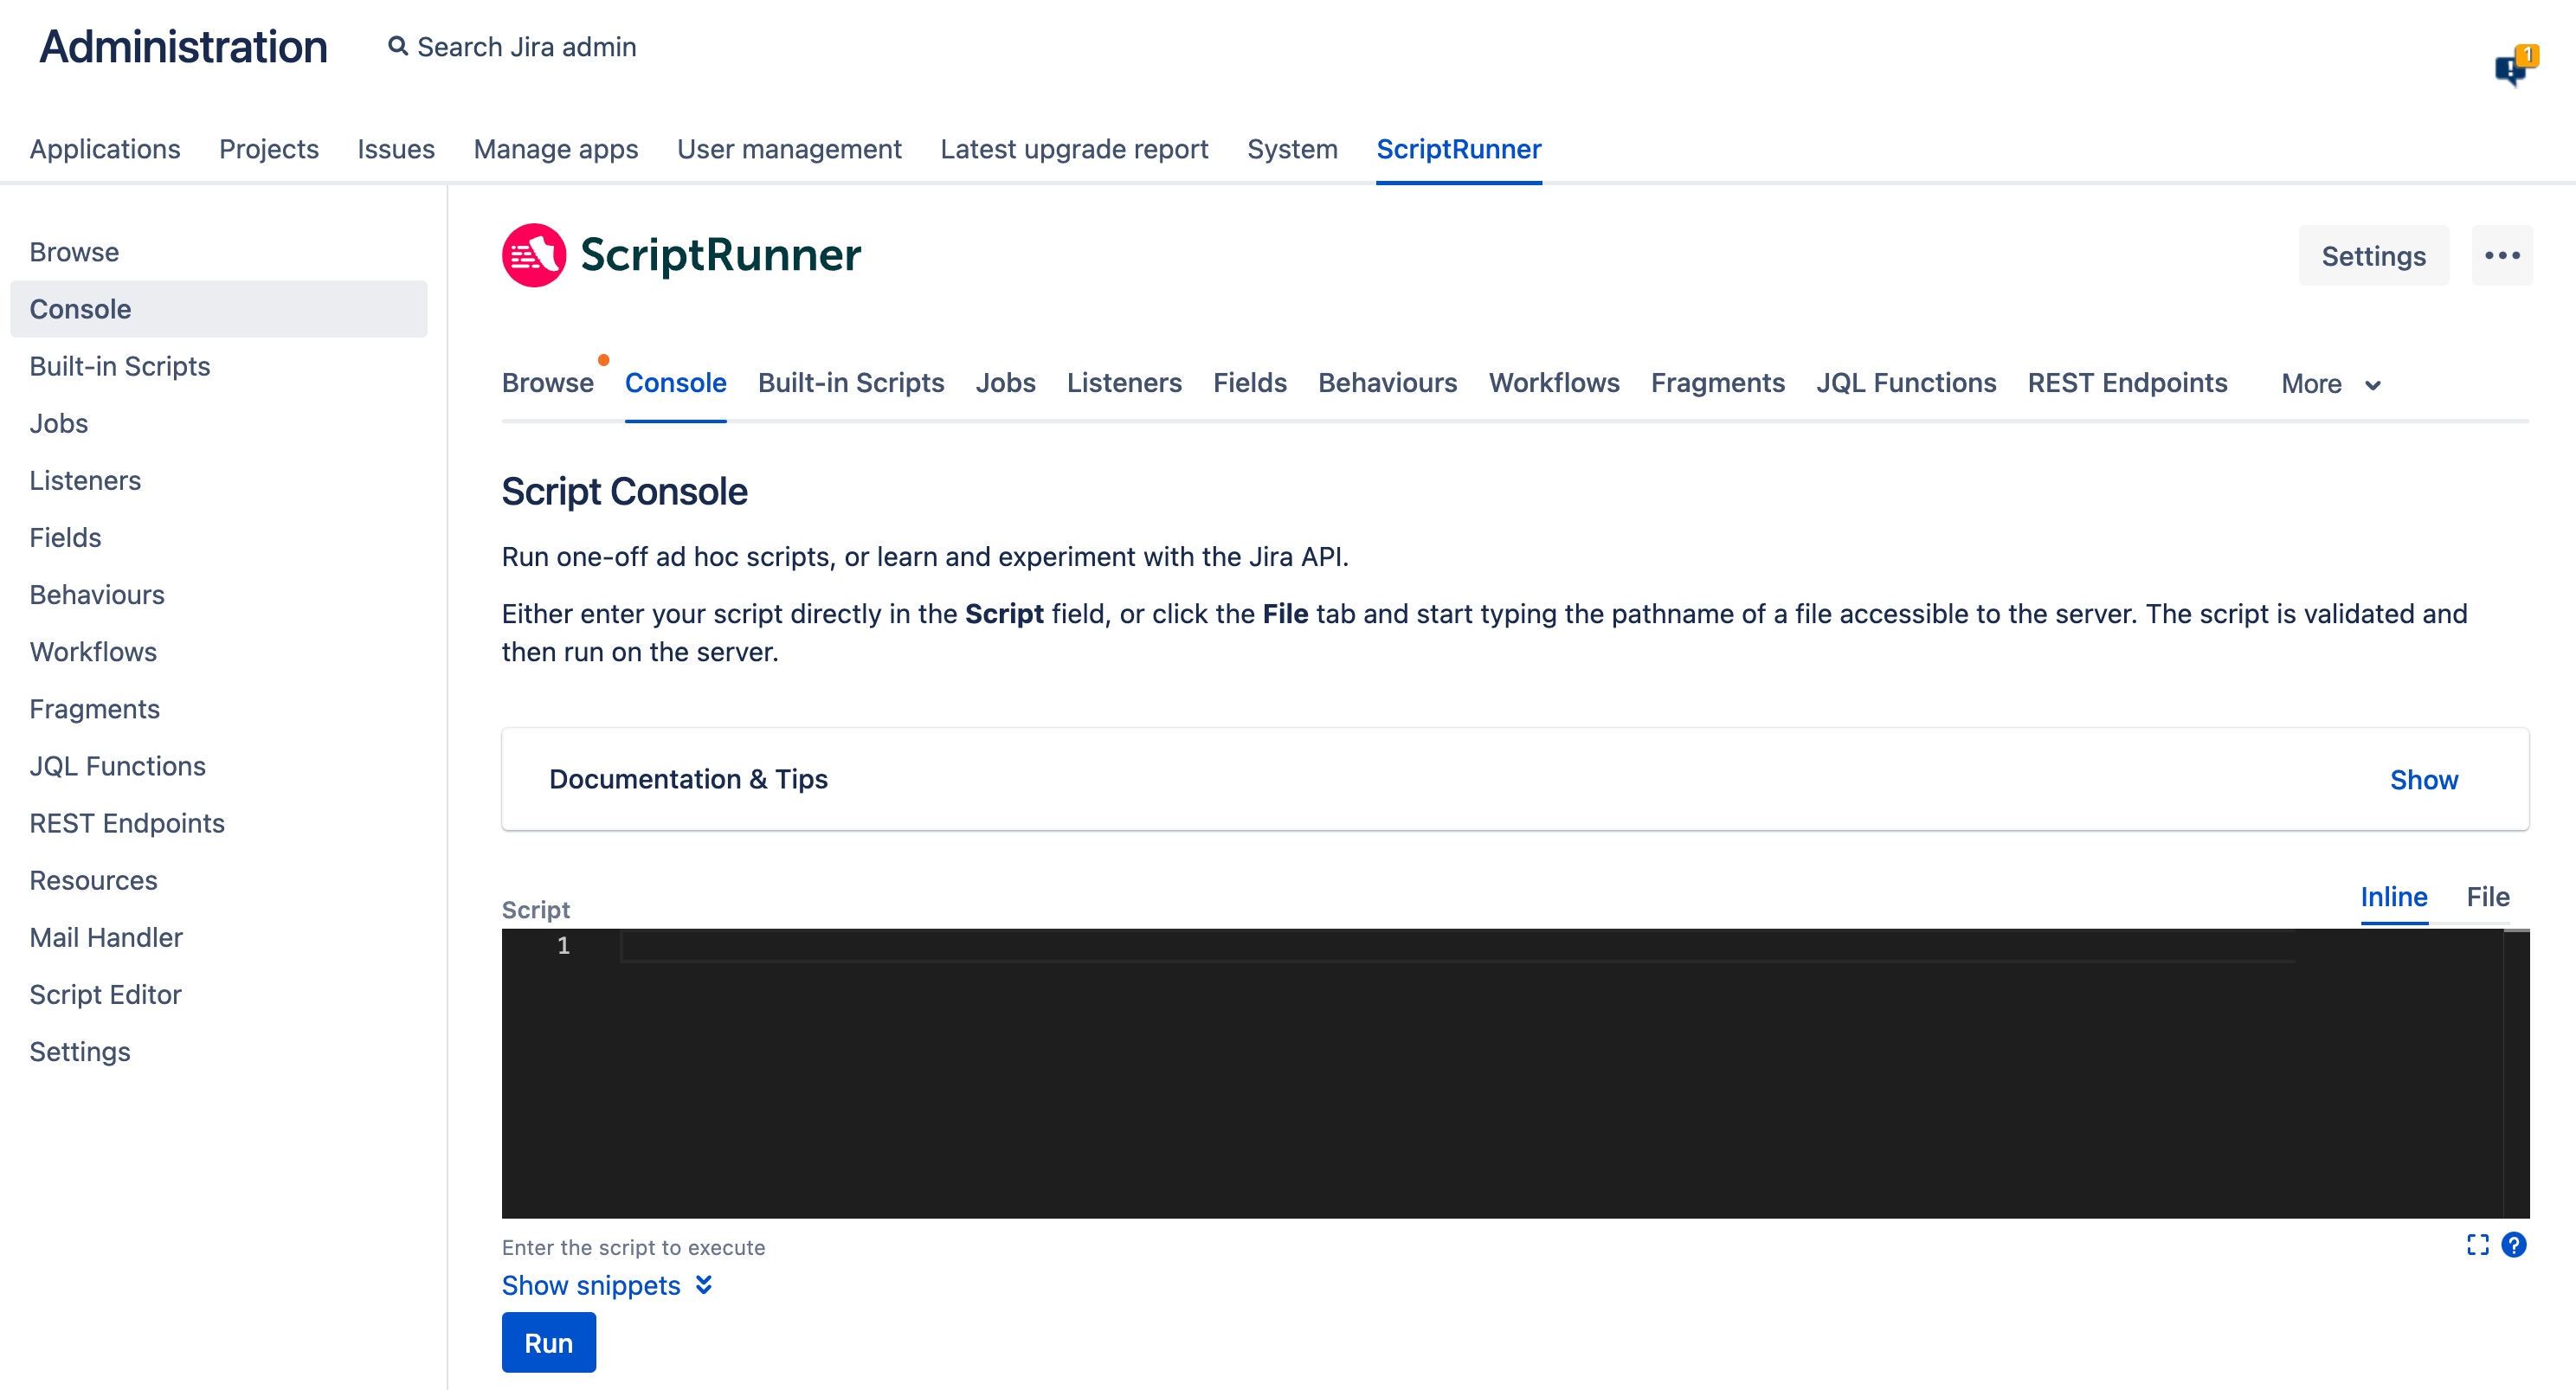Go to the Jobs tab
This screenshot has height=1390, width=2576.
pyautogui.click(x=1005, y=383)
